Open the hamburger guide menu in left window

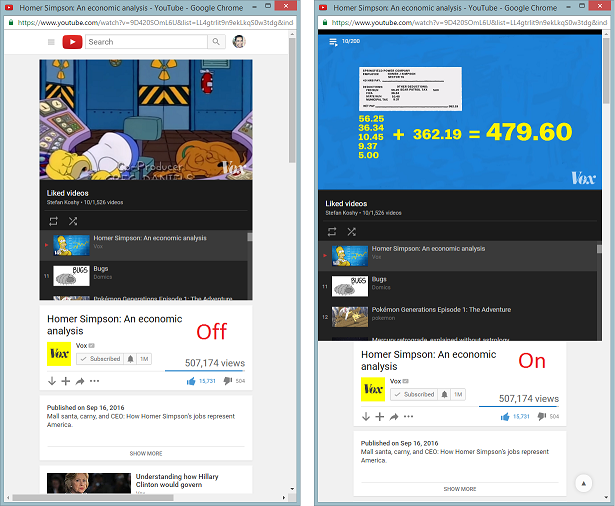(x=51, y=42)
